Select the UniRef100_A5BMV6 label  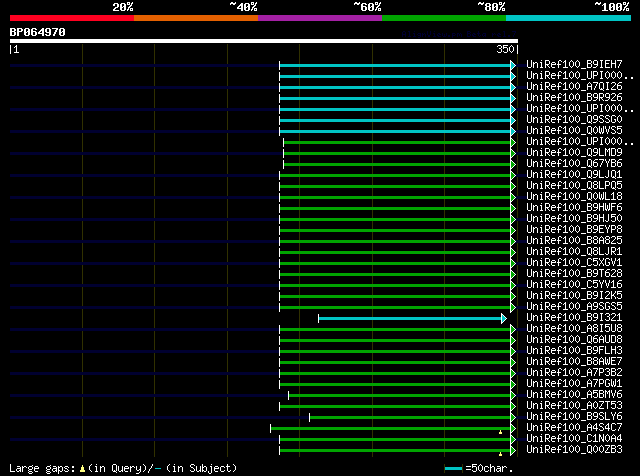click(x=574, y=395)
